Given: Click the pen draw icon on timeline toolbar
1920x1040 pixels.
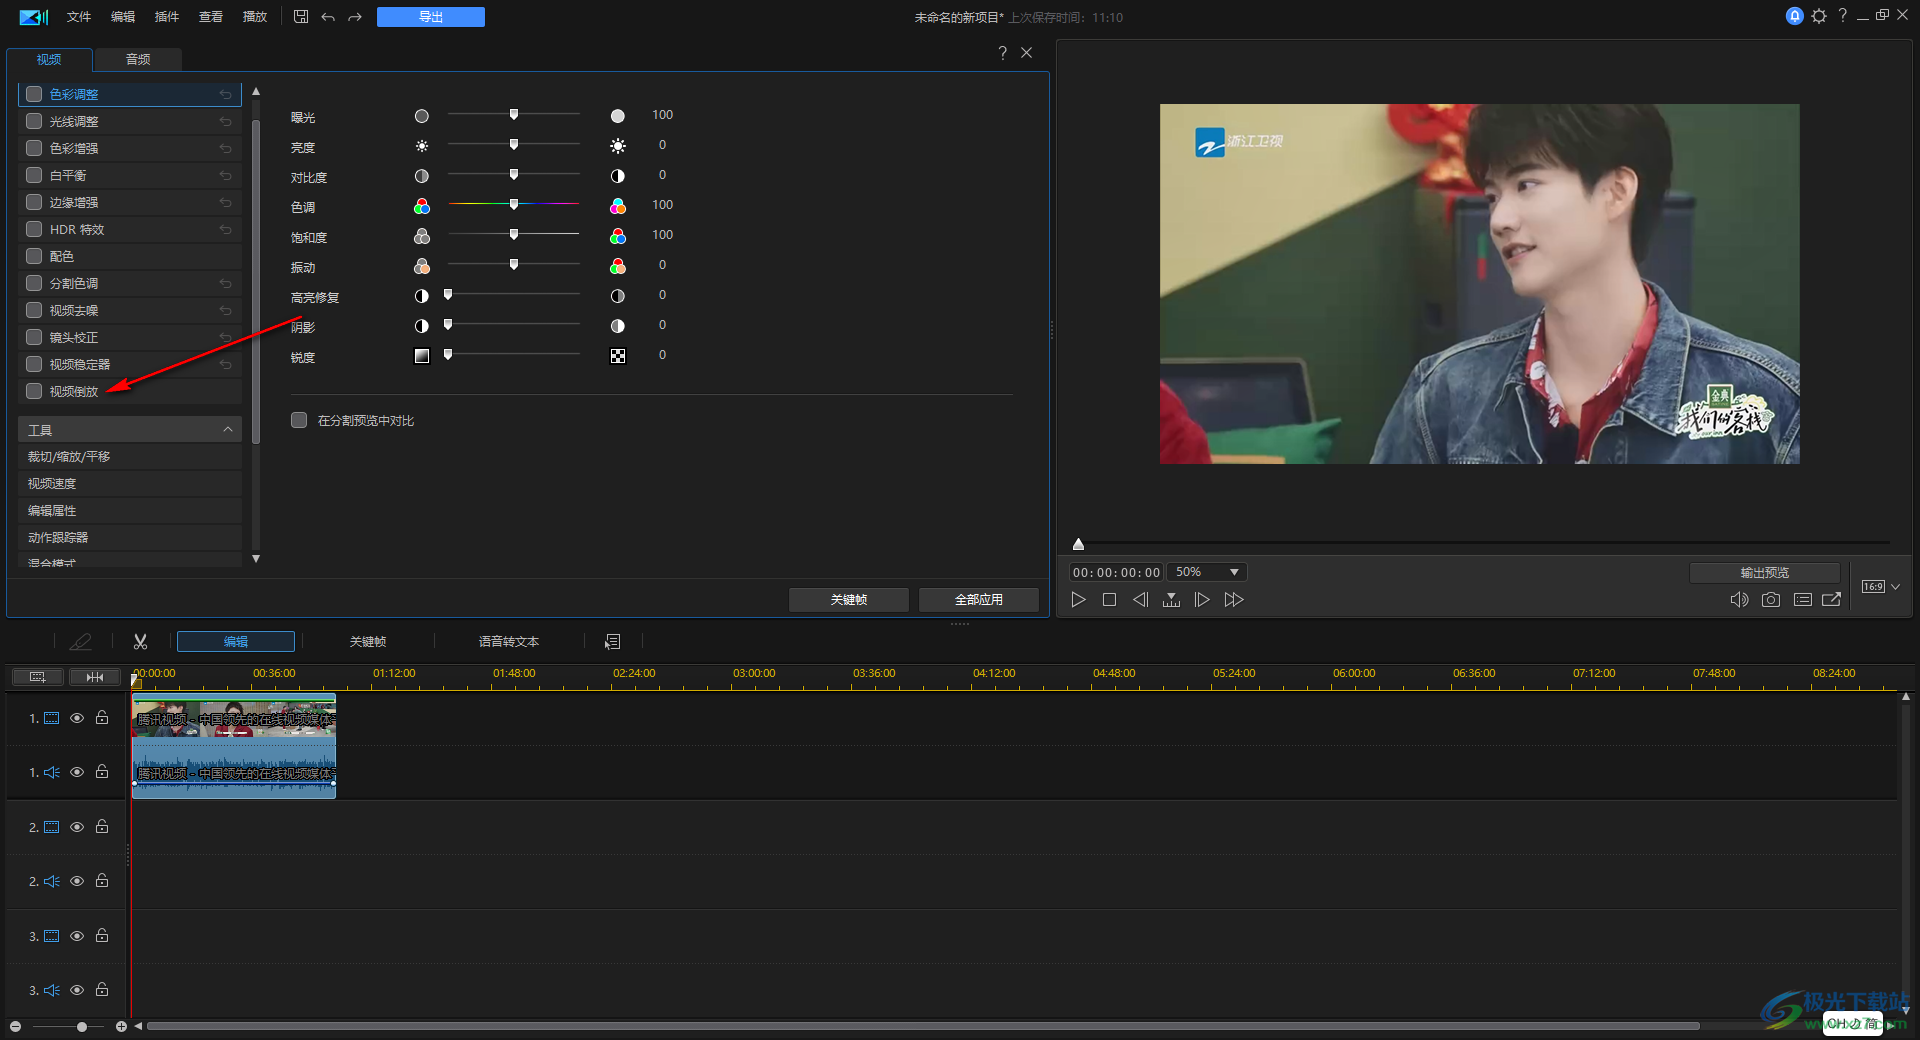Looking at the screenshot, I should point(81,642).
